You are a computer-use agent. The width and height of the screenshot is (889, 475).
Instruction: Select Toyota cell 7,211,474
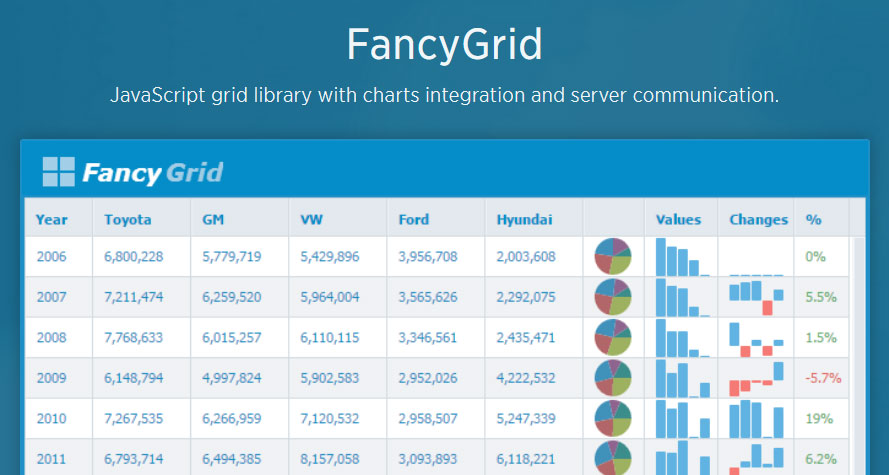pyautogui.click(x=141, y=297)
